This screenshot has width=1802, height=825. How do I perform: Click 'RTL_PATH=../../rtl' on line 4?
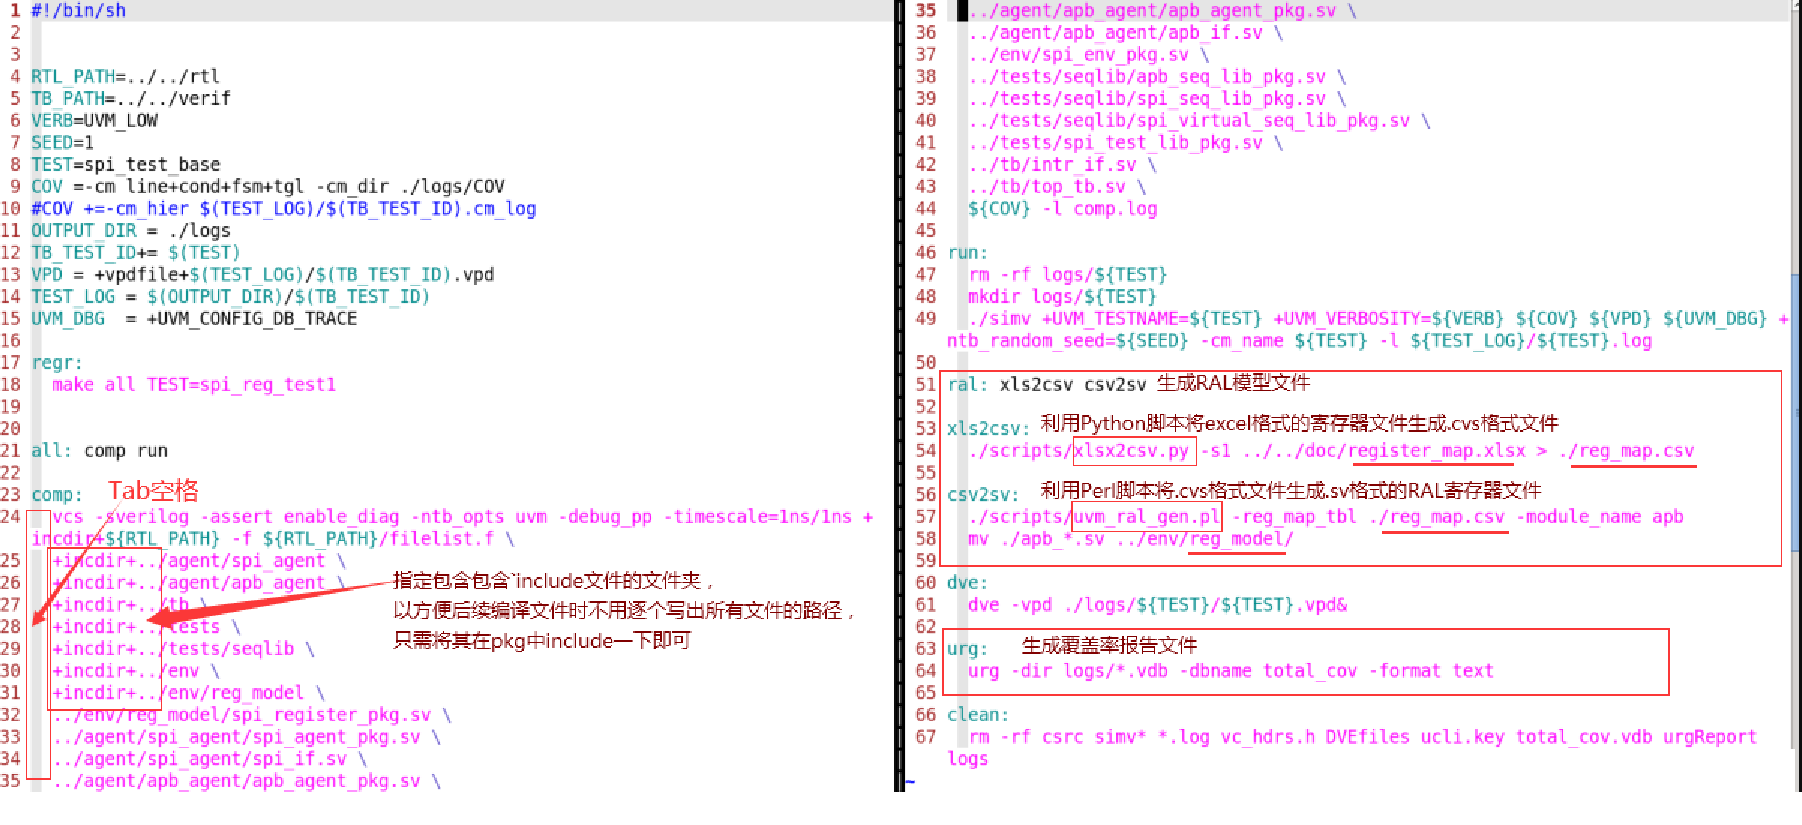tap(125, 76)
